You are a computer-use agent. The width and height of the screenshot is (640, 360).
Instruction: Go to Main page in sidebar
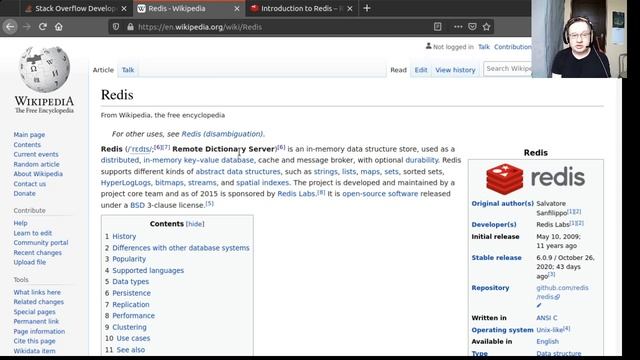tap(29, 135)
